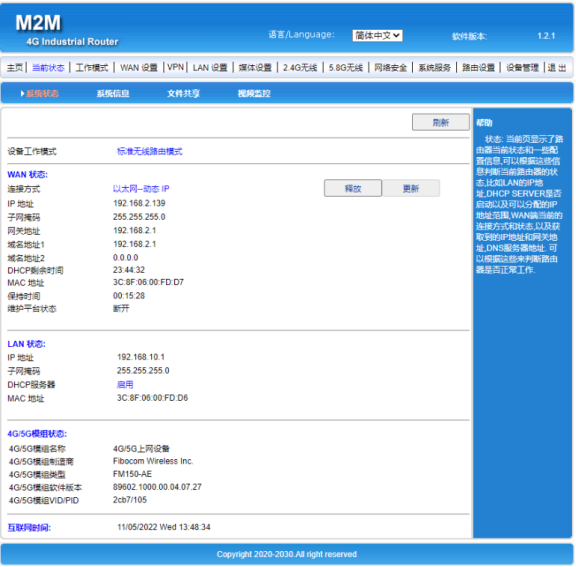Click the 更新 renew button
The image size is (576, 567).
pos(411,188)
